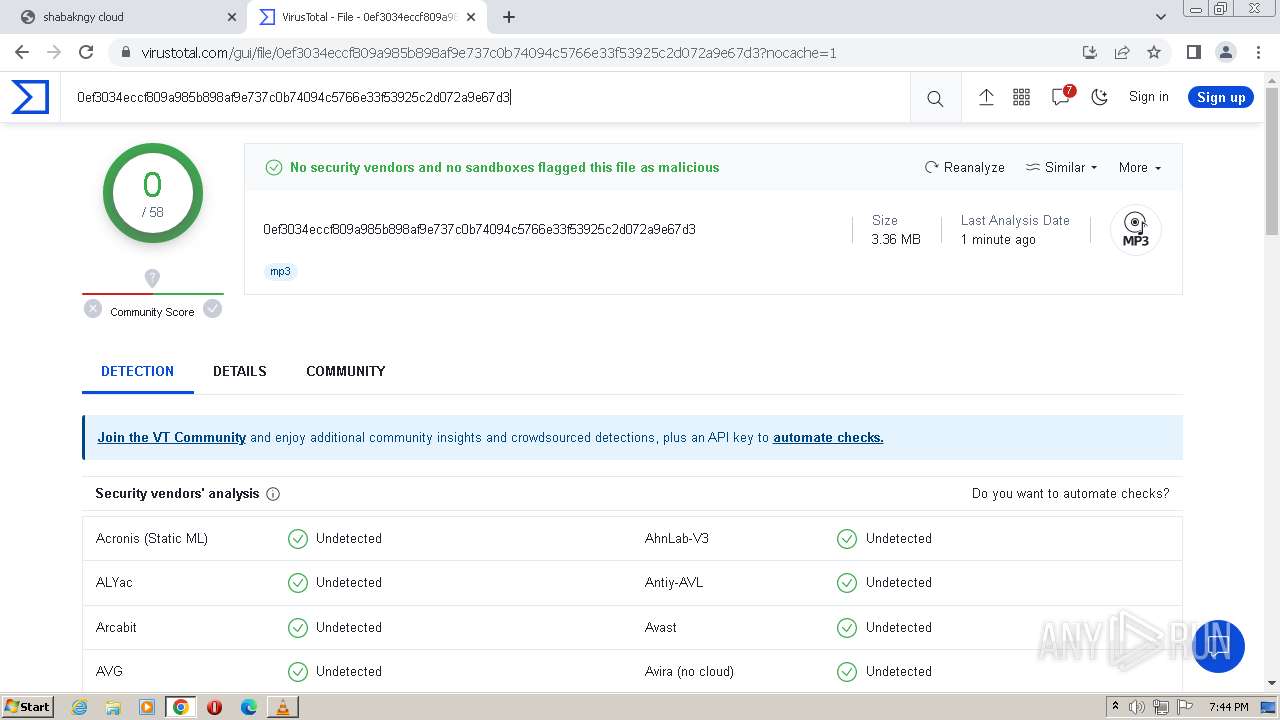Screen dimensions: 1280x720
Task: Click Do you want to automate checks
Action: click(1070, 493)
